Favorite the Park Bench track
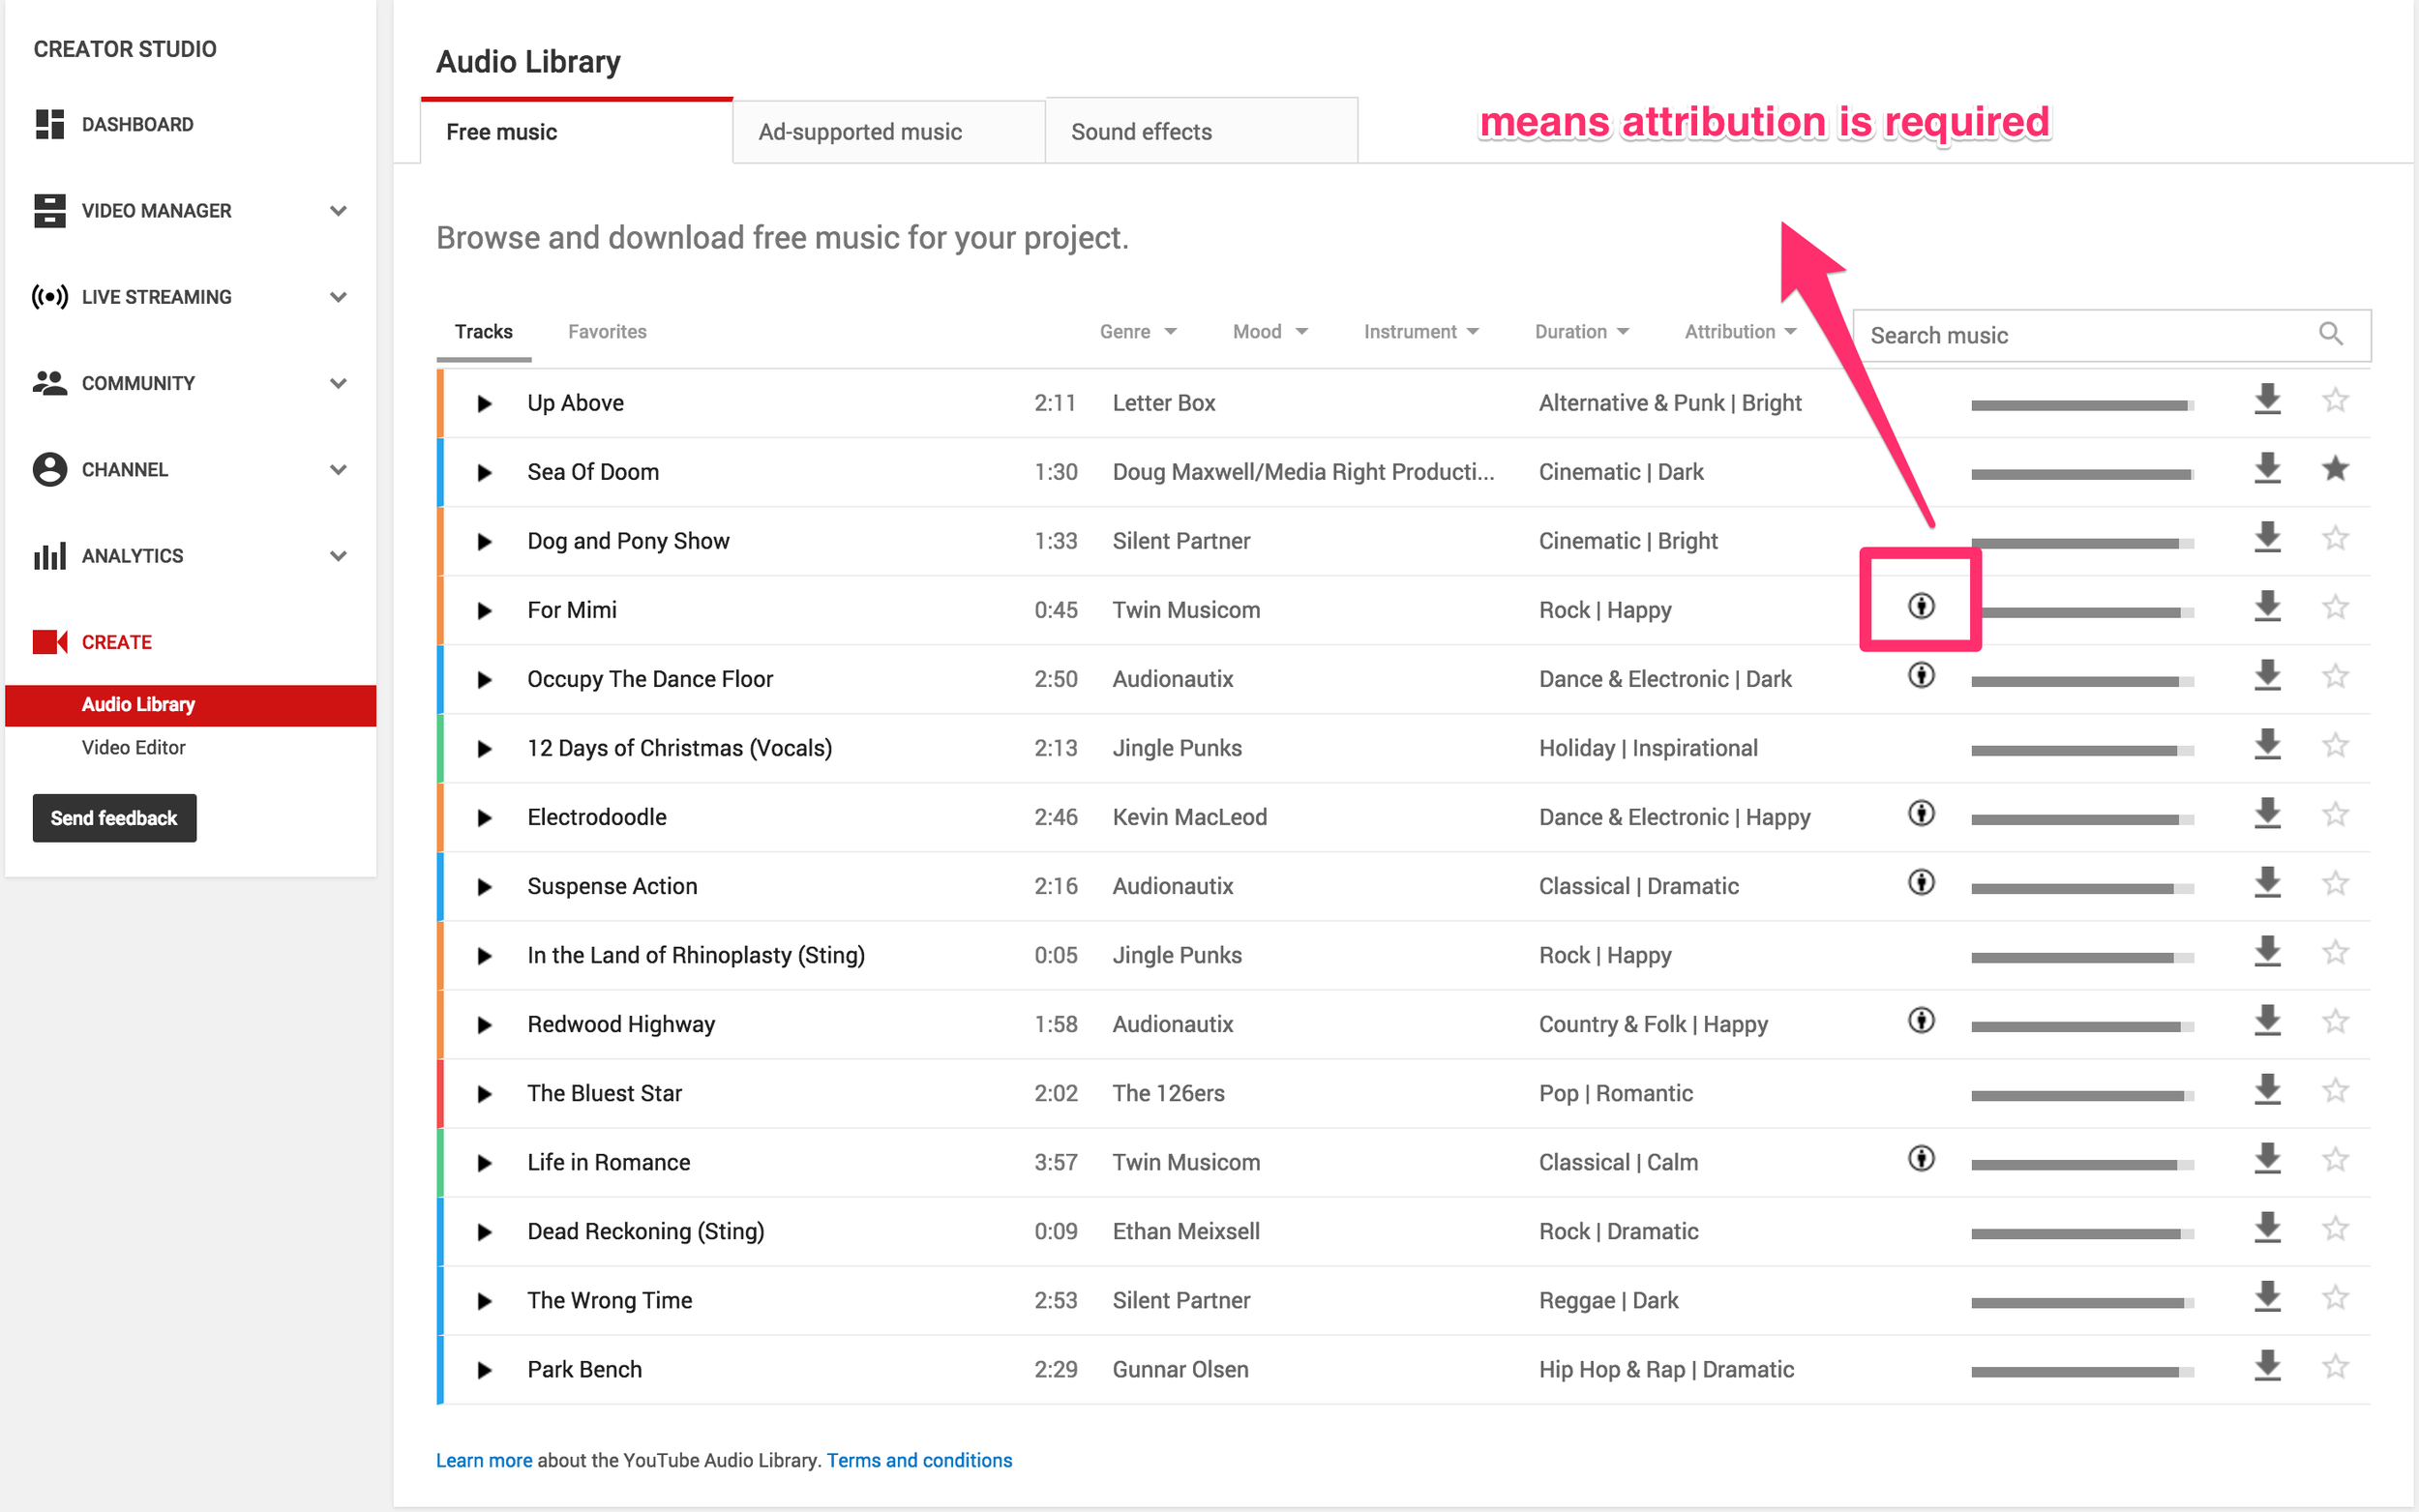This screenshot has height=1512, width=2419. point(2335,1366)
